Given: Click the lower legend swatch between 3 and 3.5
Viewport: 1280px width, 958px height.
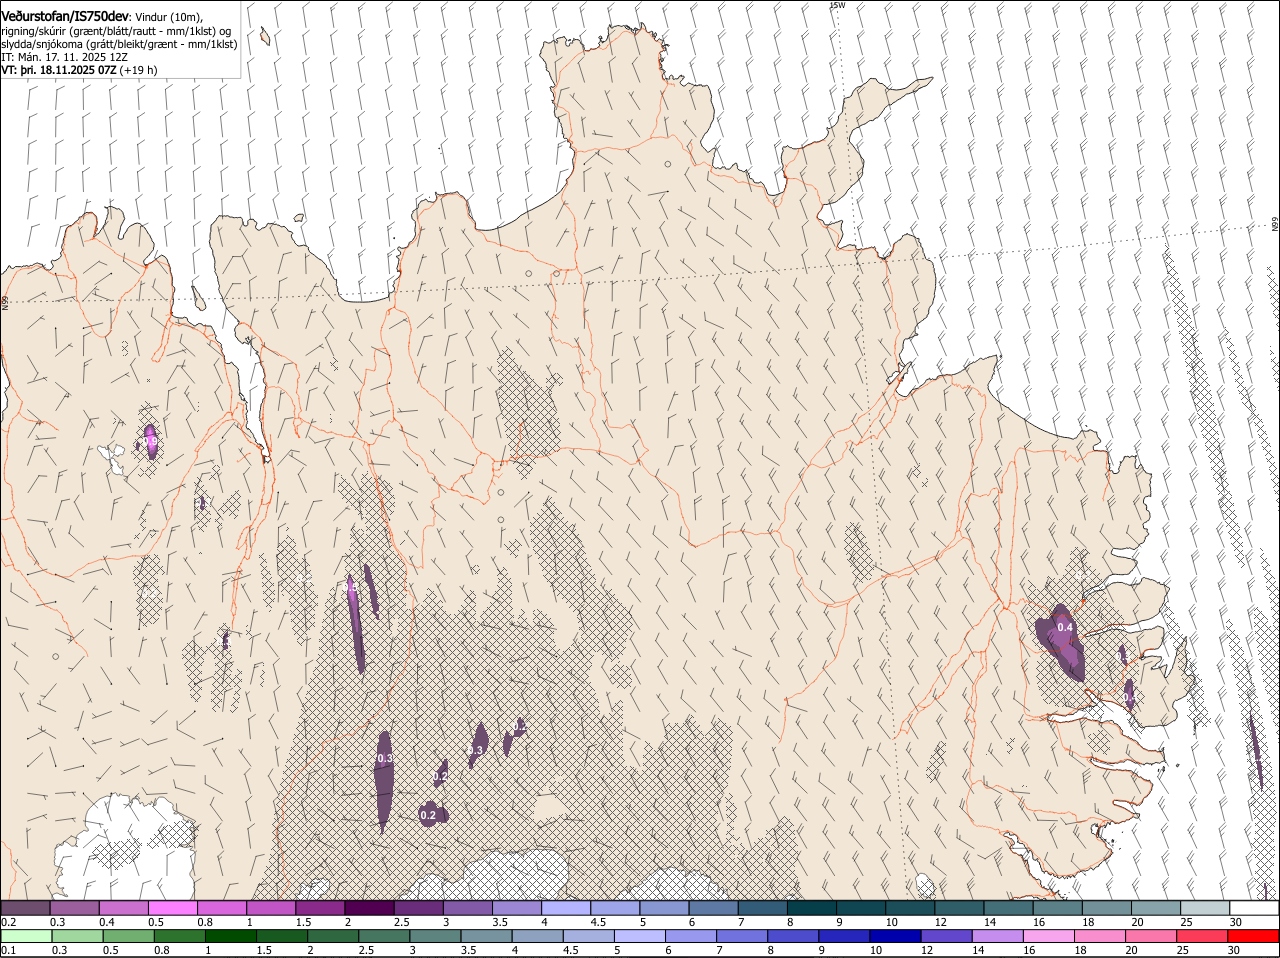Looking at the screenshot, I should (435, 936).
